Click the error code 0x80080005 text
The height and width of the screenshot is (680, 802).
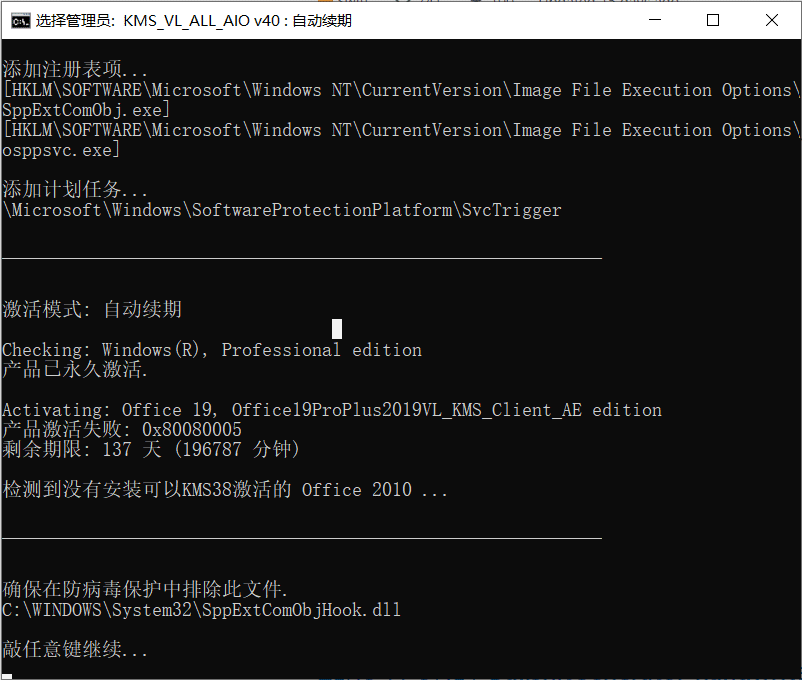tap(191, 429)
